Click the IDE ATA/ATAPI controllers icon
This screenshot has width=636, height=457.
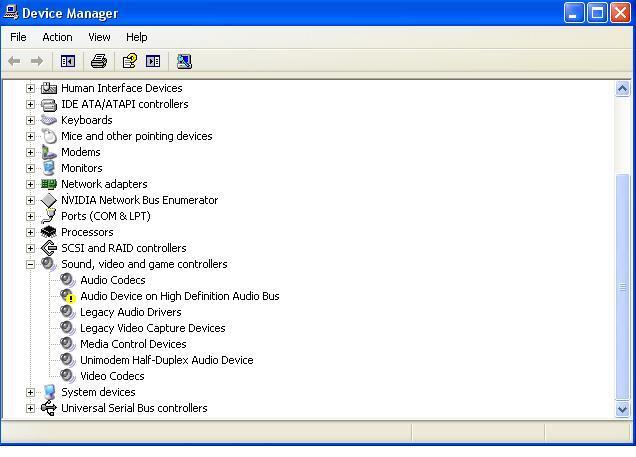click(x=49, y=104)
